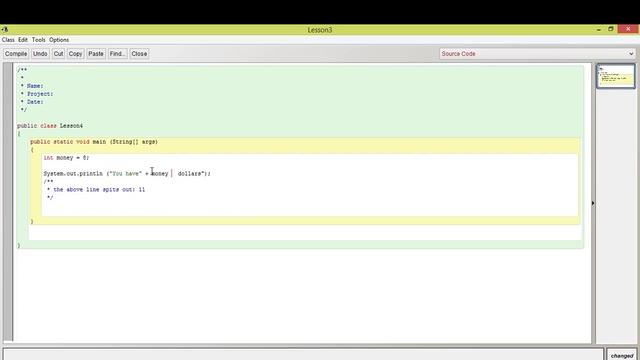640x360 pixels.
Task: Click the Close toolbar button
Action: [139, 54]
